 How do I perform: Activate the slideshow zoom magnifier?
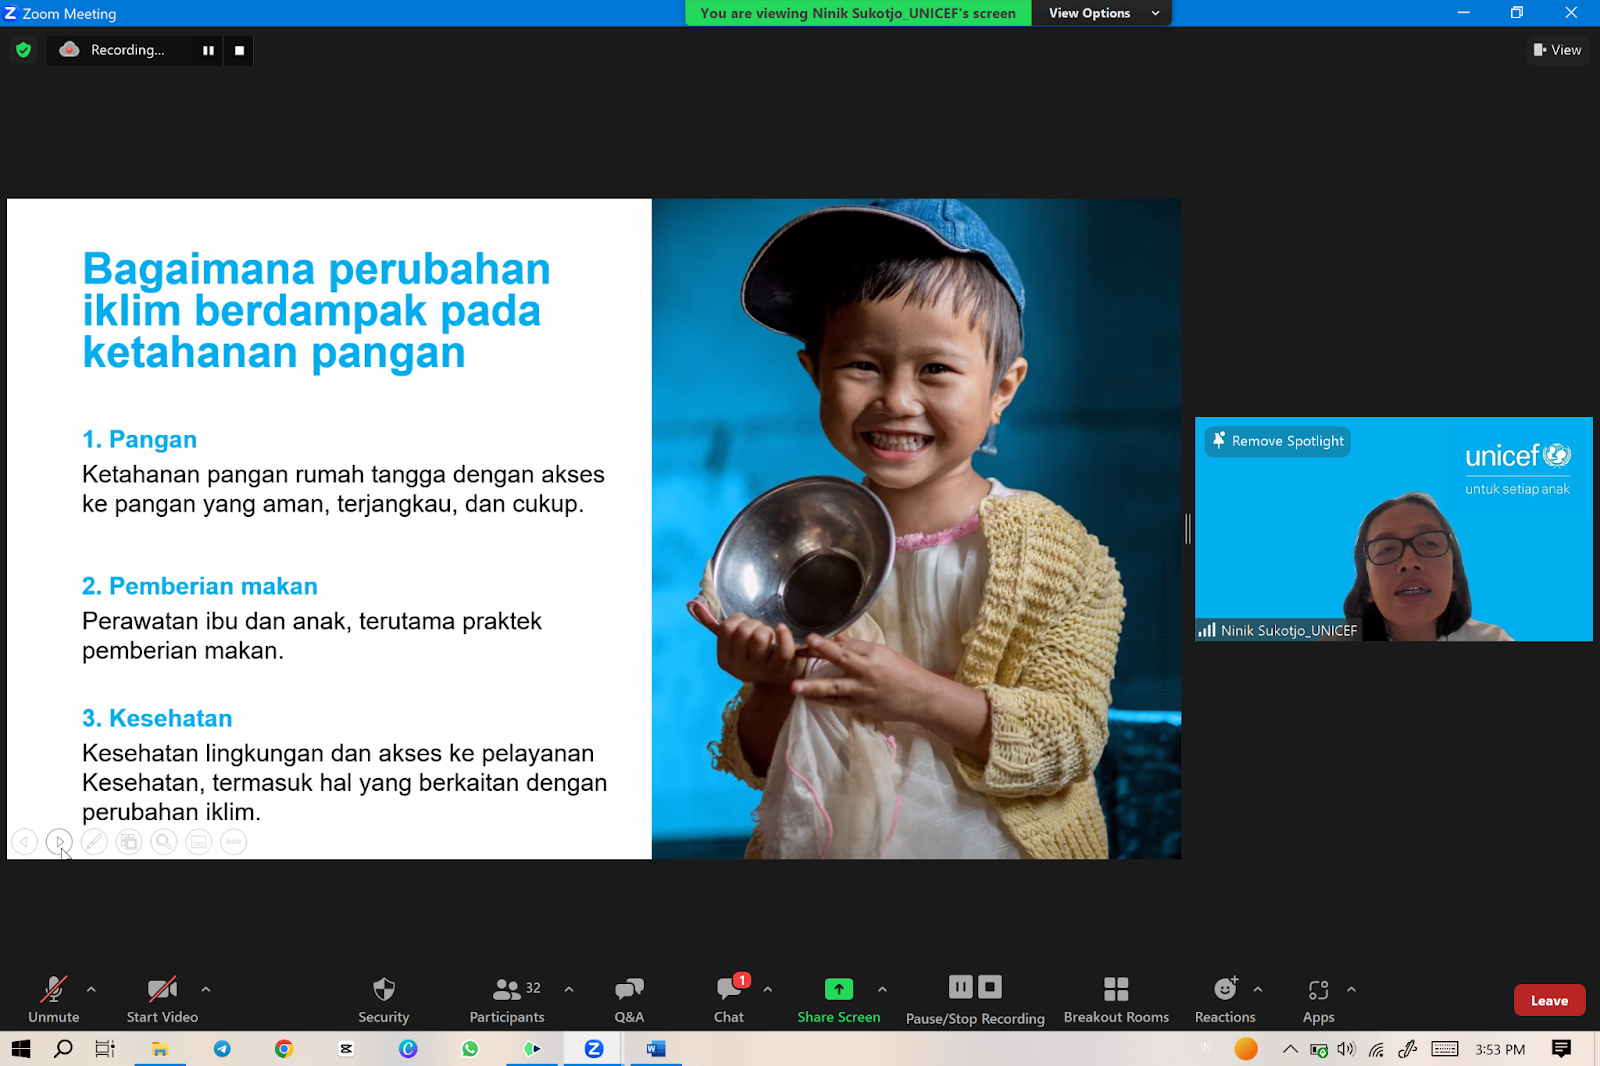coord(164,842)
